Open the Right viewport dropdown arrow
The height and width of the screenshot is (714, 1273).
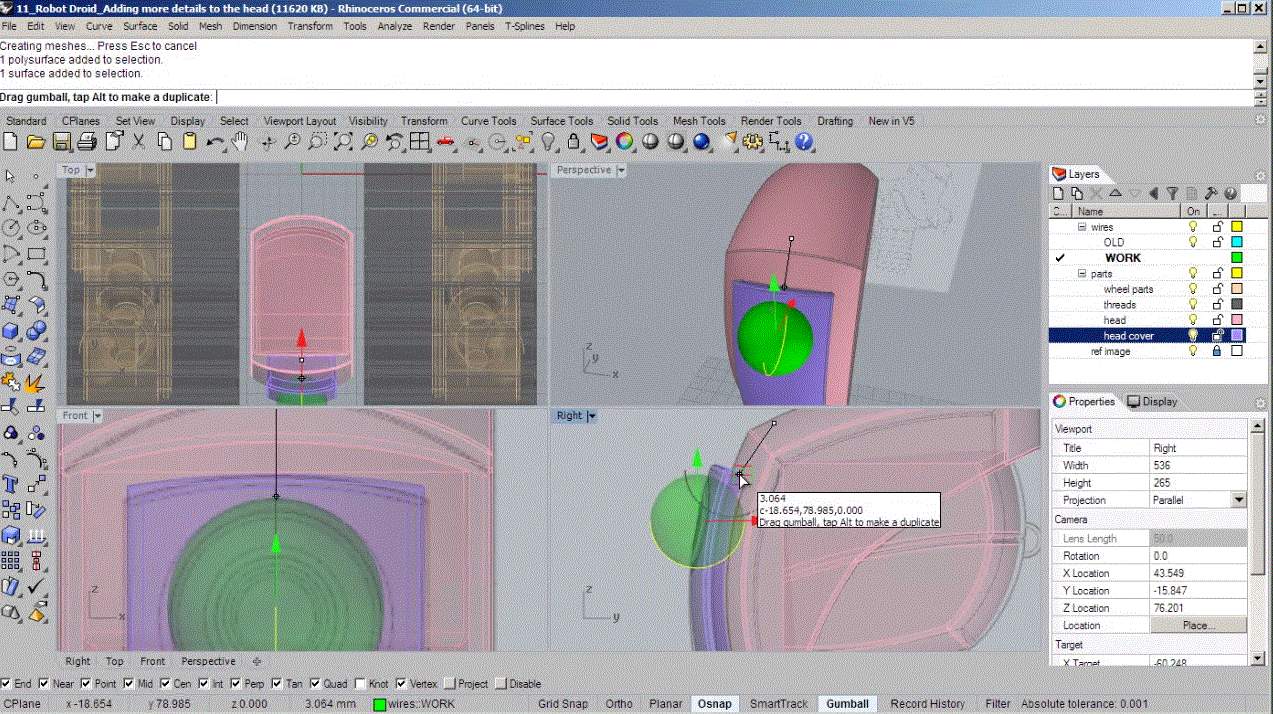coord(591,415)
